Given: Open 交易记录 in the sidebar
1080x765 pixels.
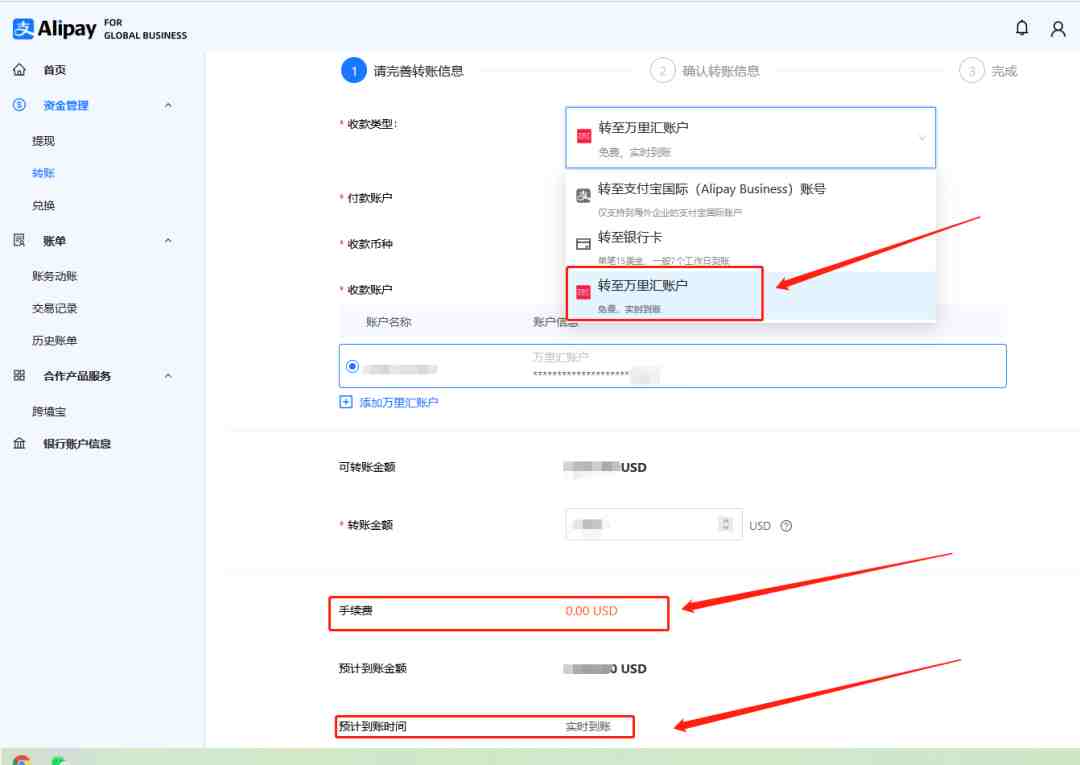Looking at the screenshot, I should (x=54, y=308).
